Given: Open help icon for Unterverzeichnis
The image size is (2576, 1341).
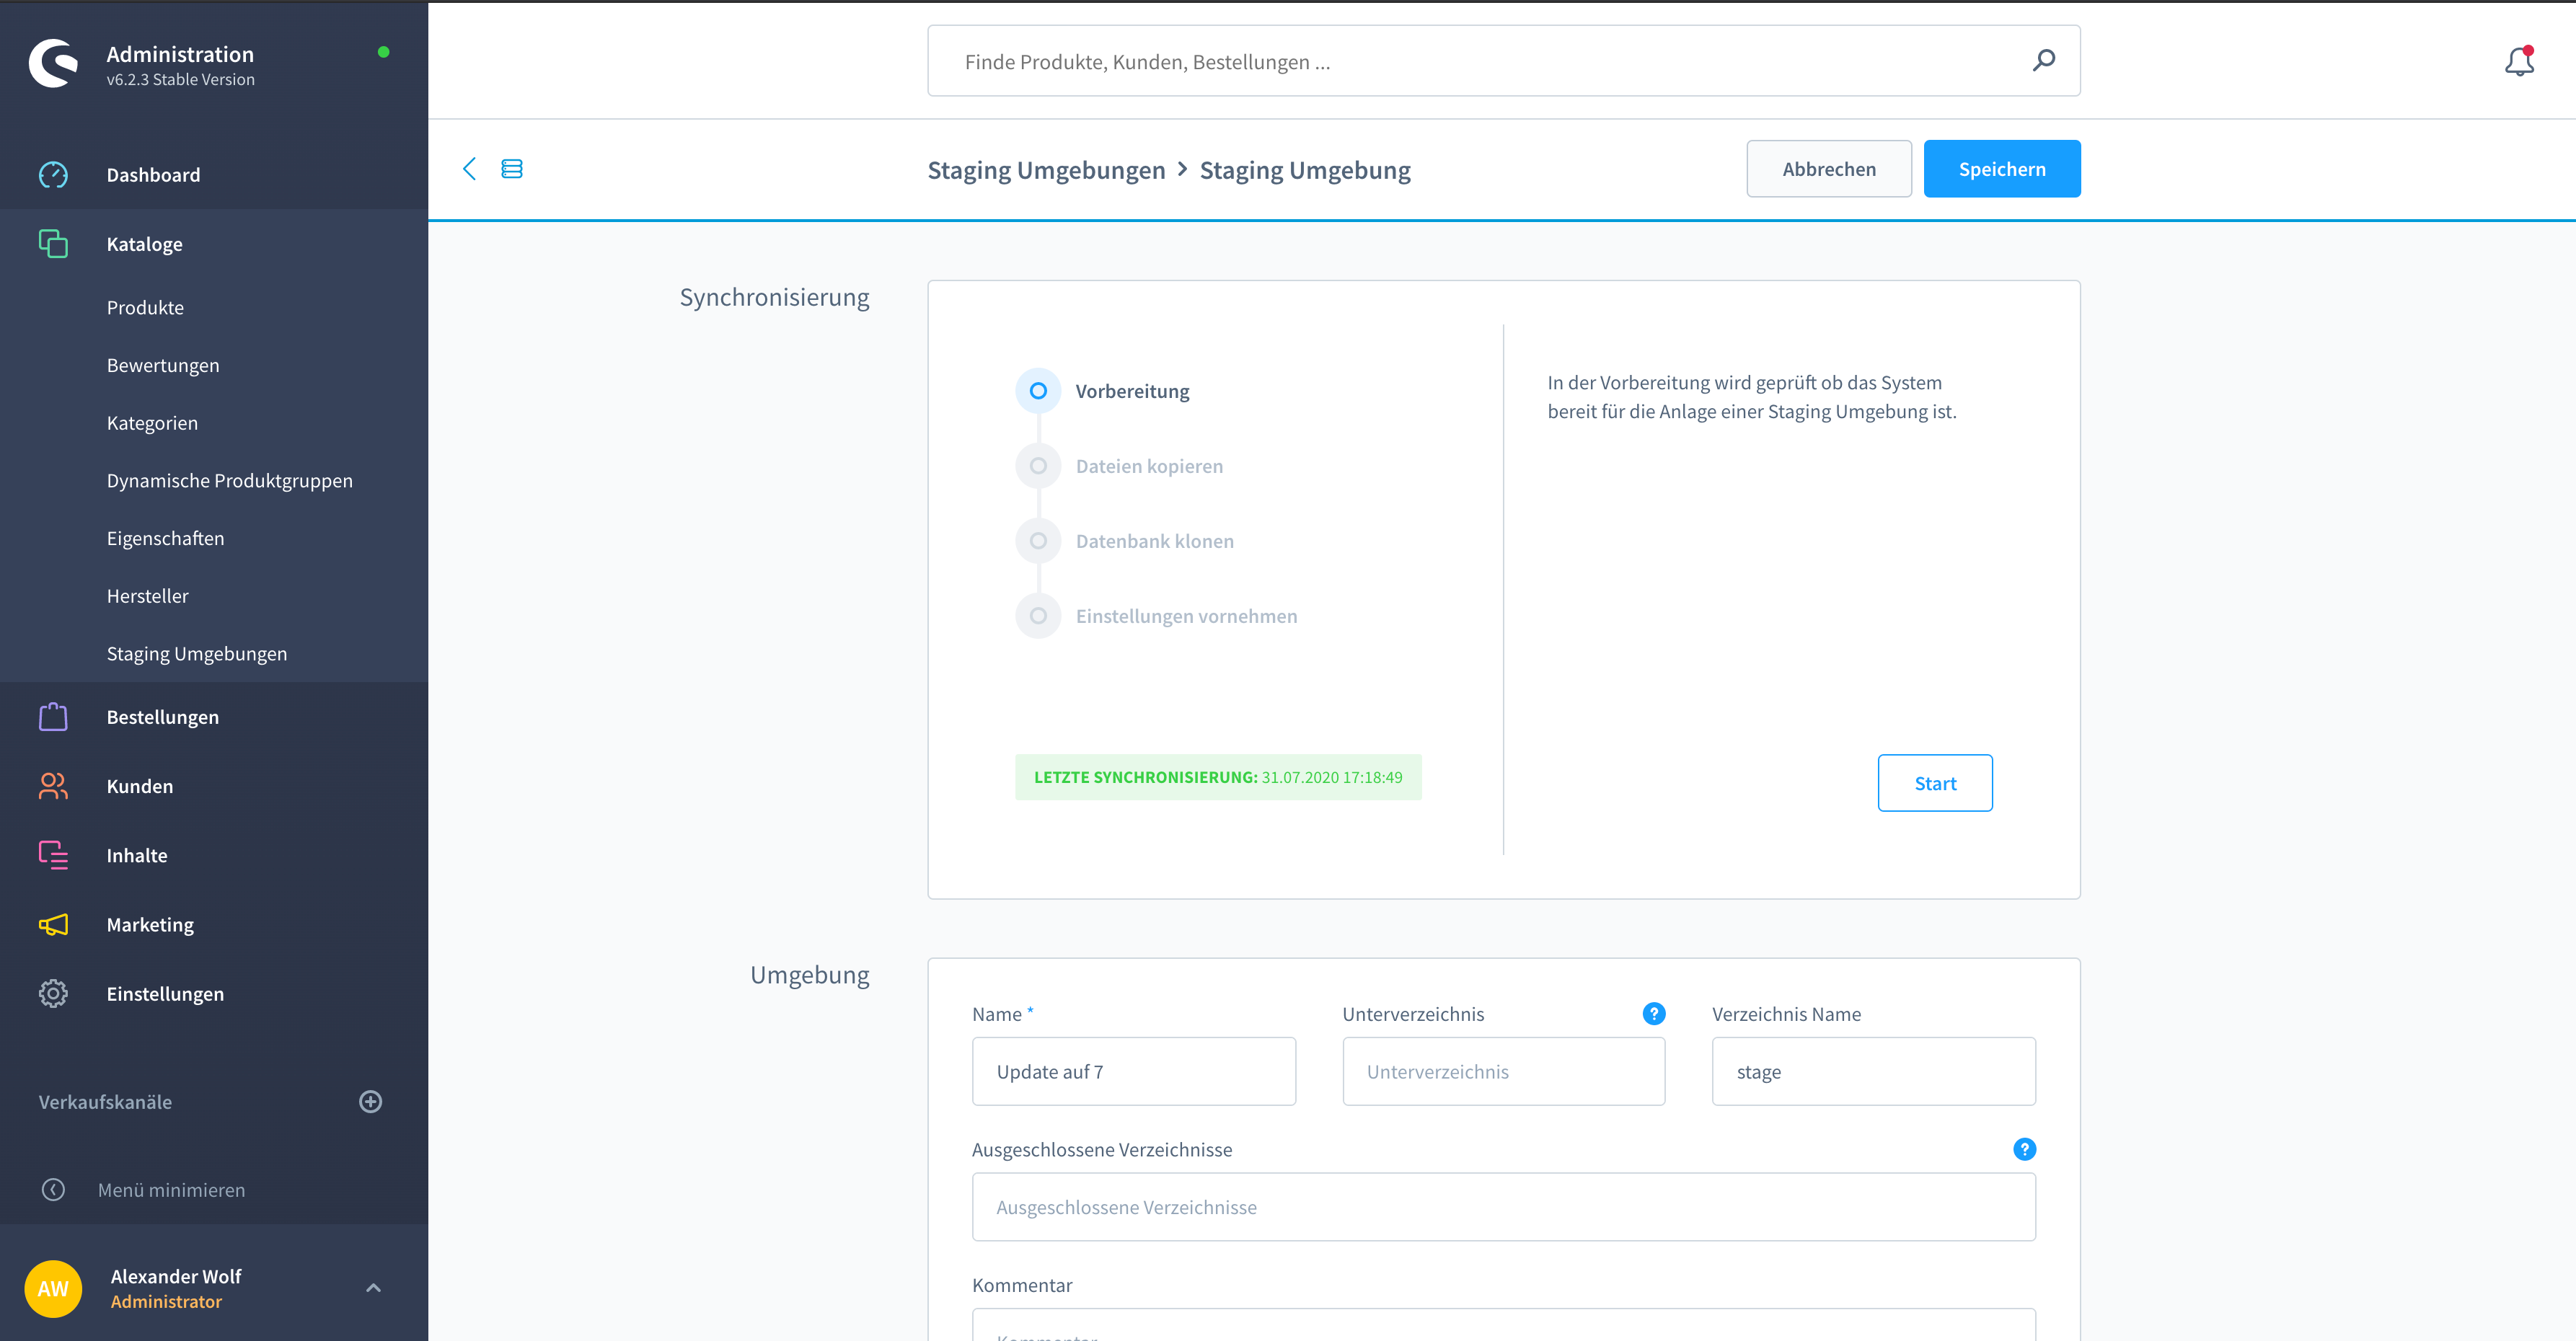Looking at the screenshot, I should (1654, 1014).
